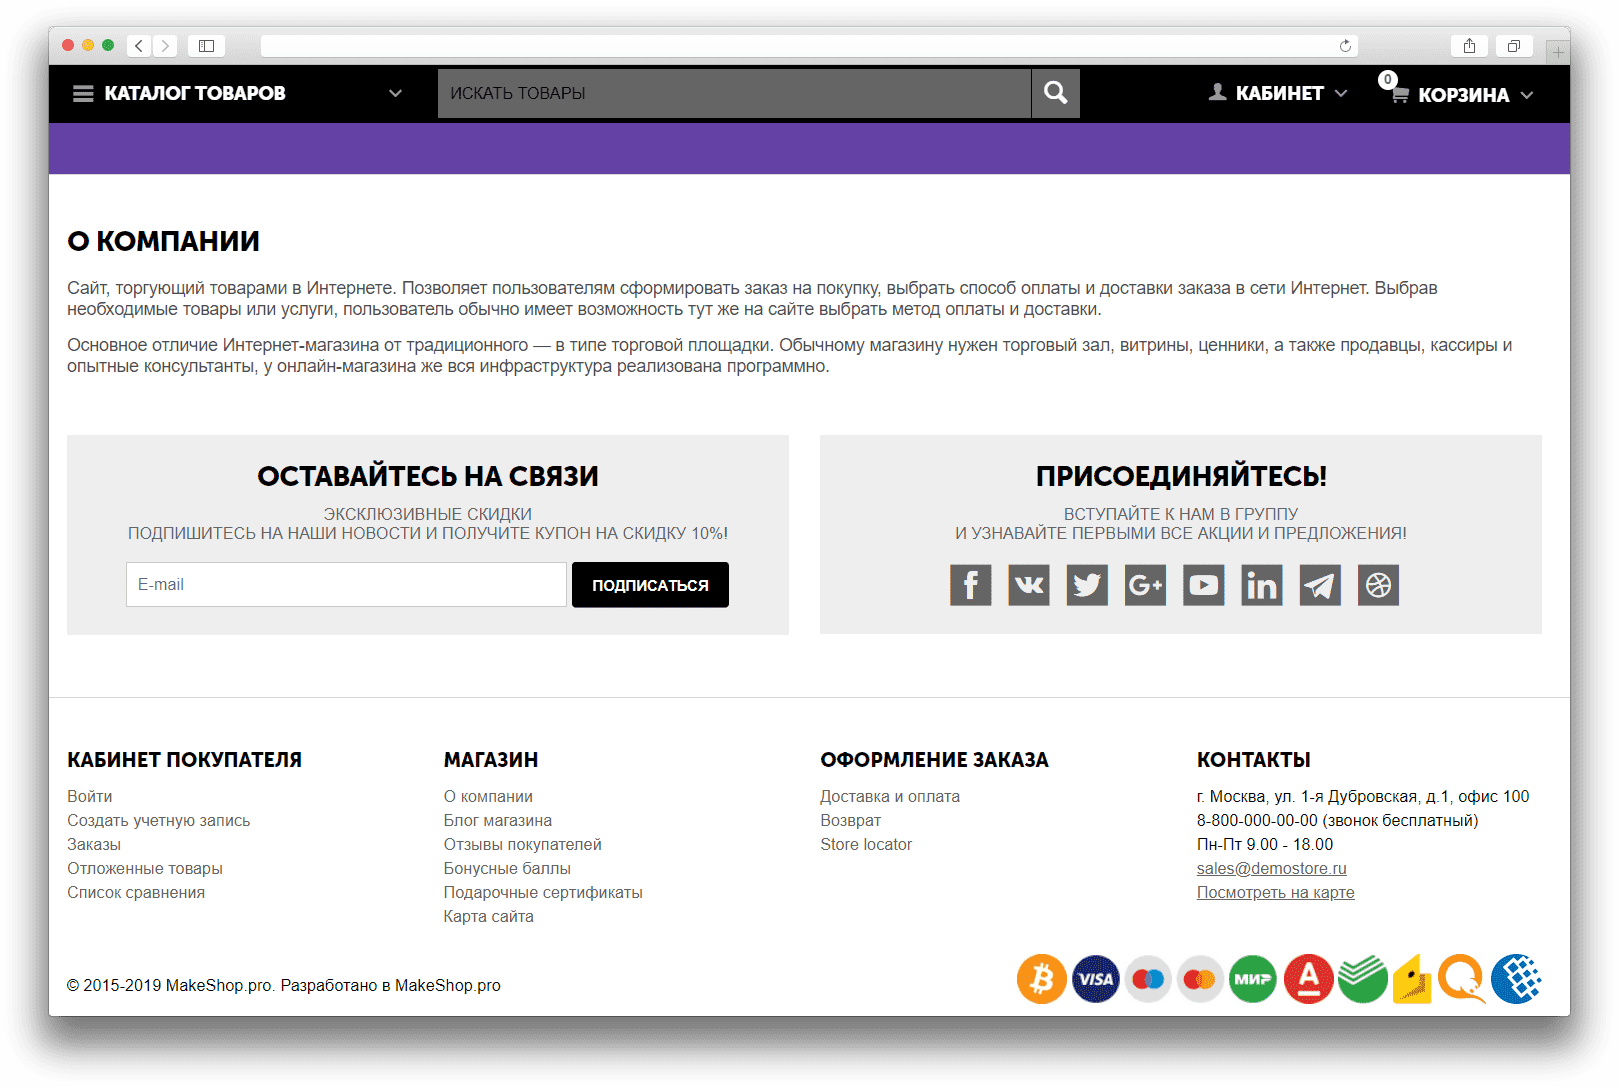Open the hamburger catalog menu icon
This screenshot has width=1619, height=1087.
pyautogui.click(x=83, y=93)
